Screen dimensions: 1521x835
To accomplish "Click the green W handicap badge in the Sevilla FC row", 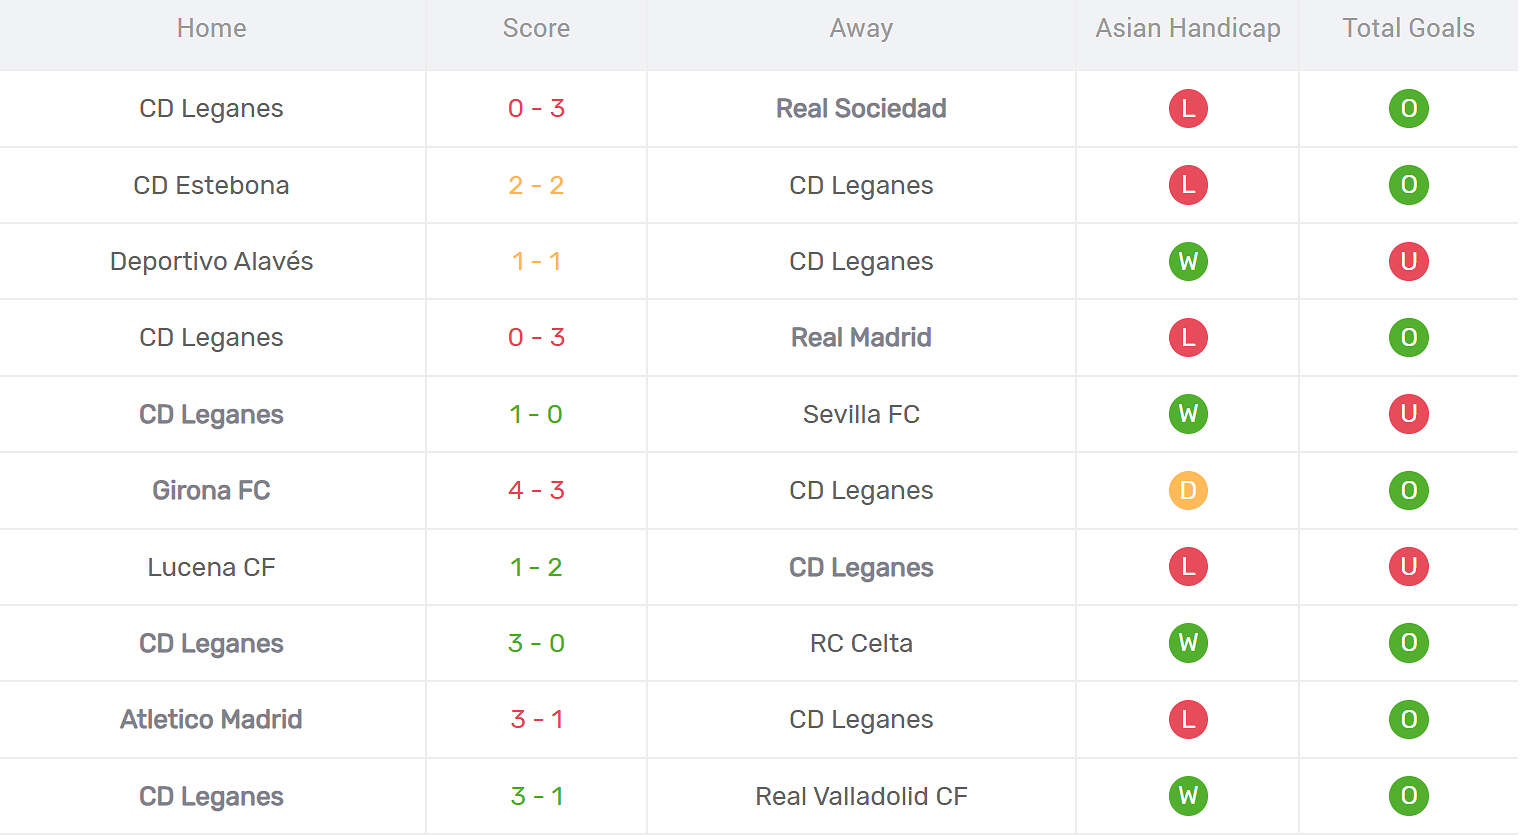I will pos(1188,414).
